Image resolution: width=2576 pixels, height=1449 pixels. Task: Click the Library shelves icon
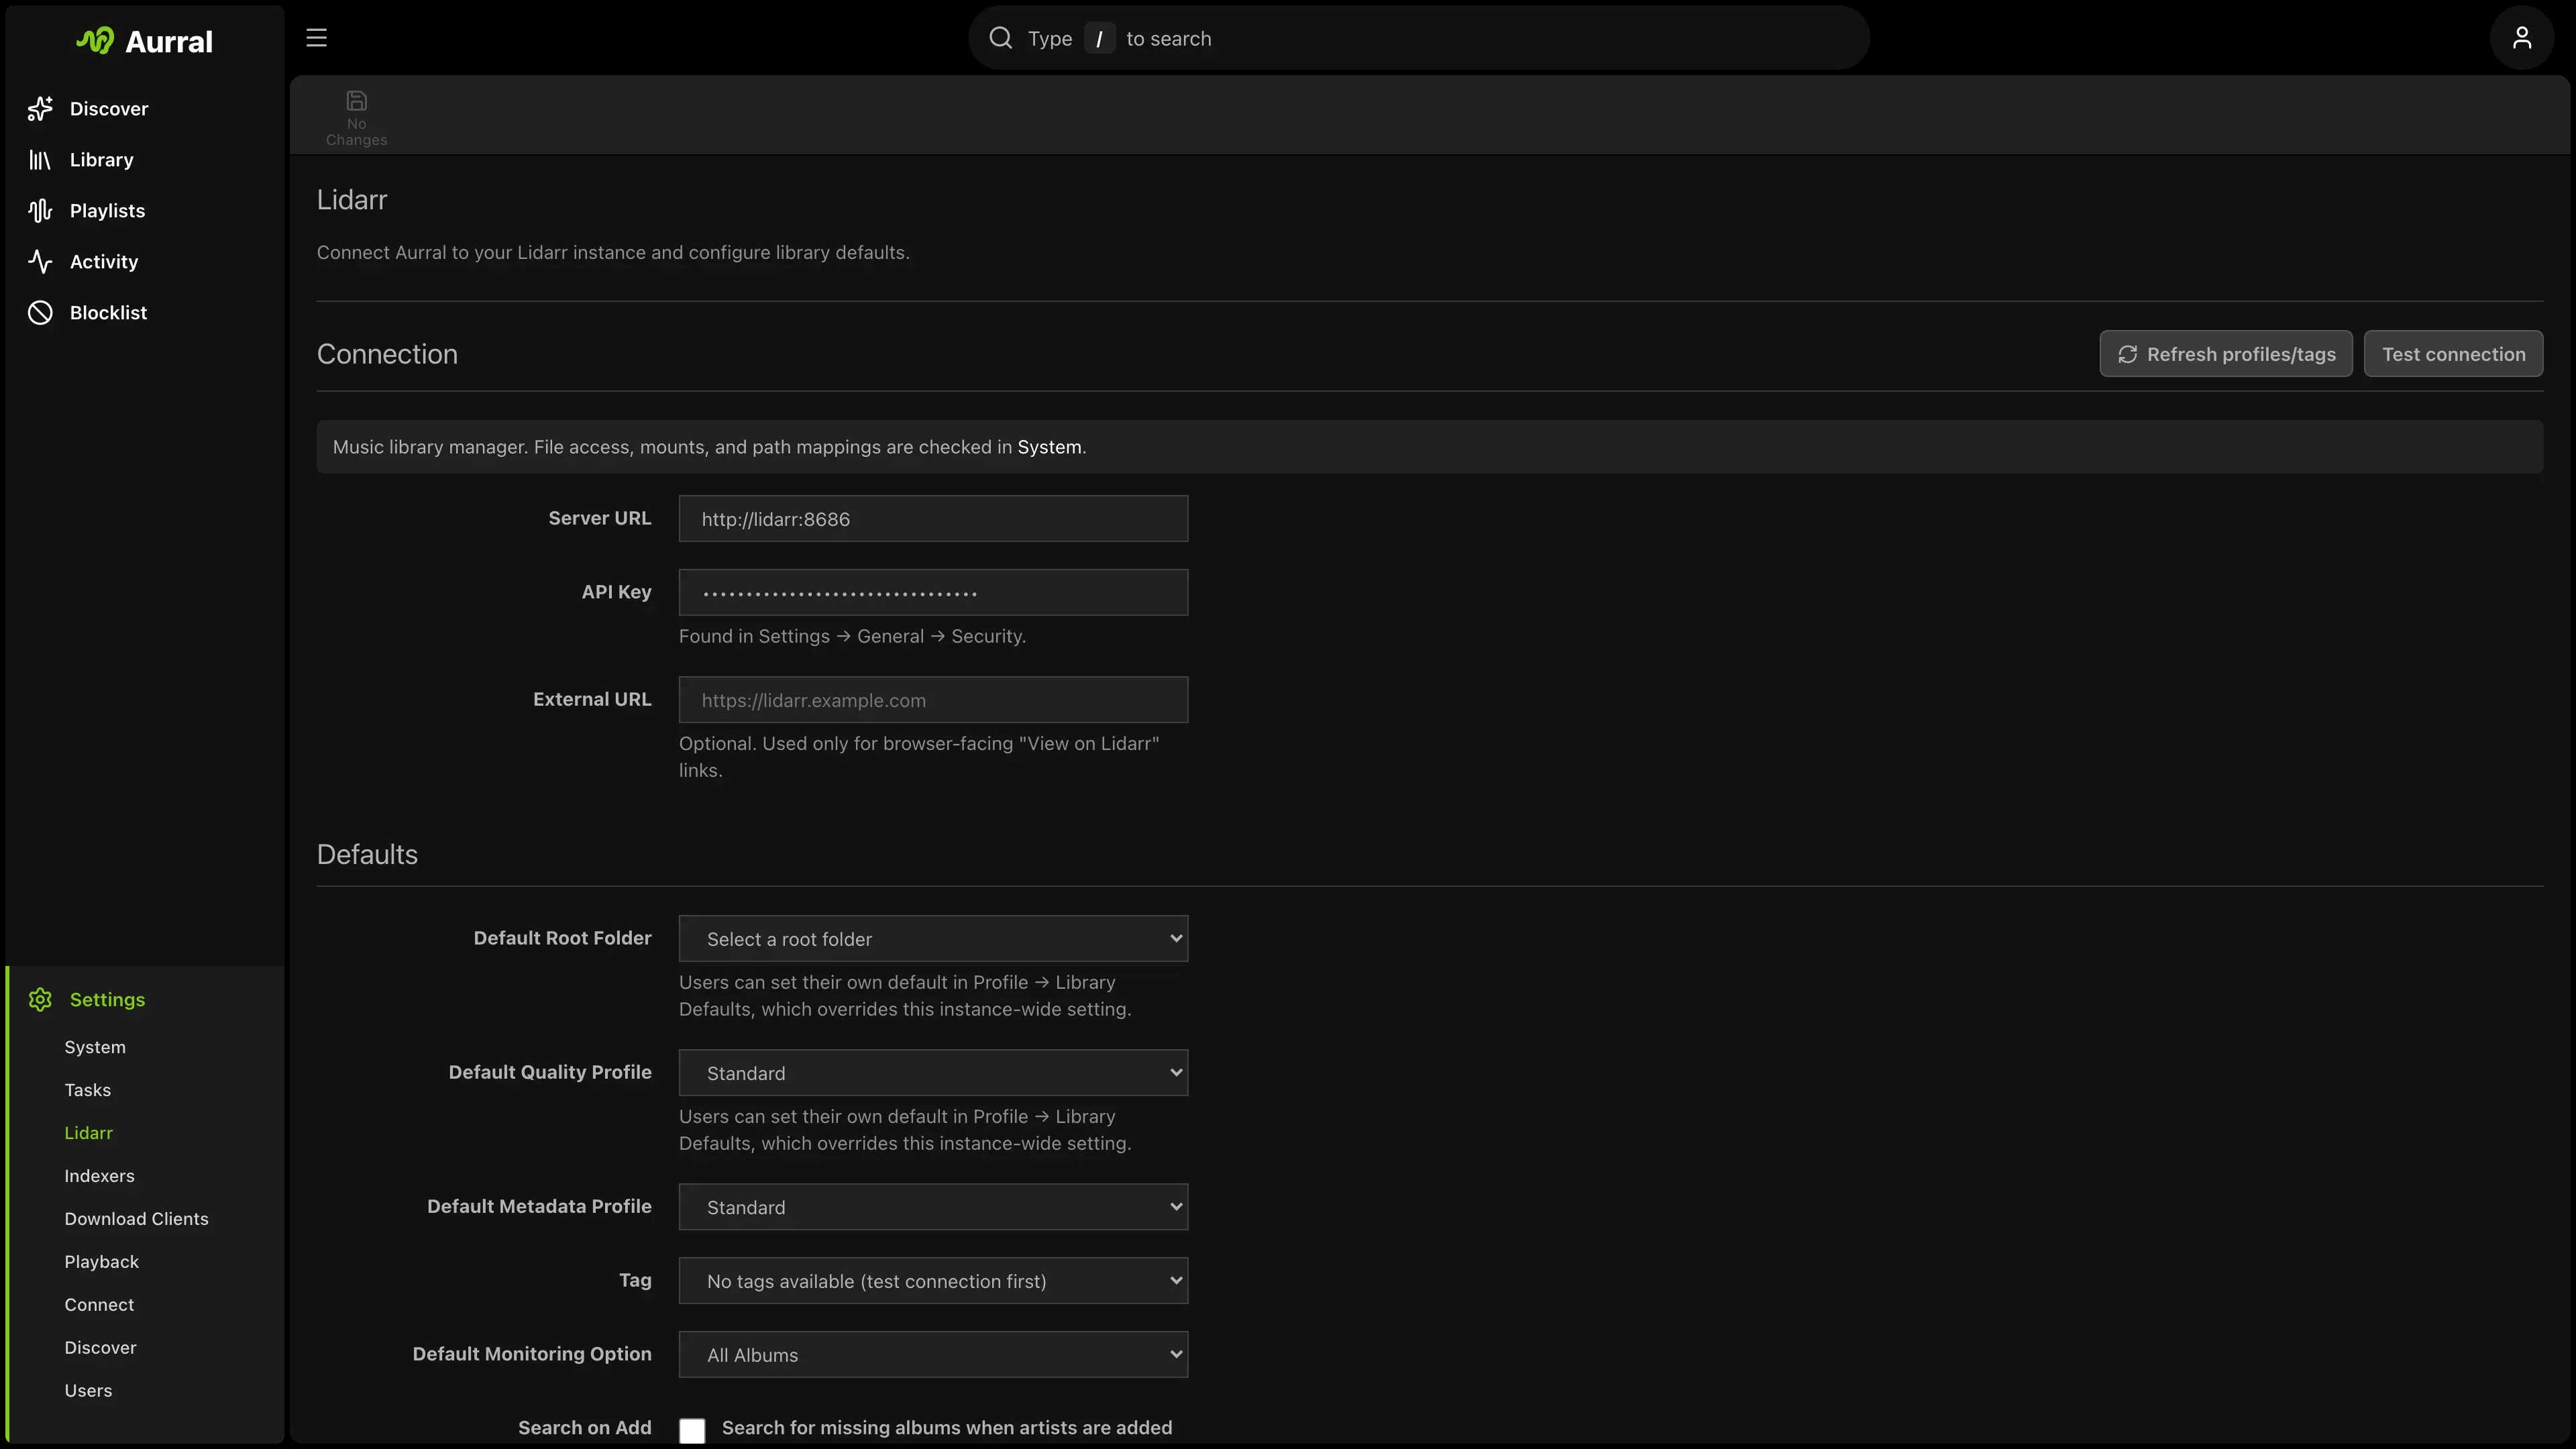[40, 159]
